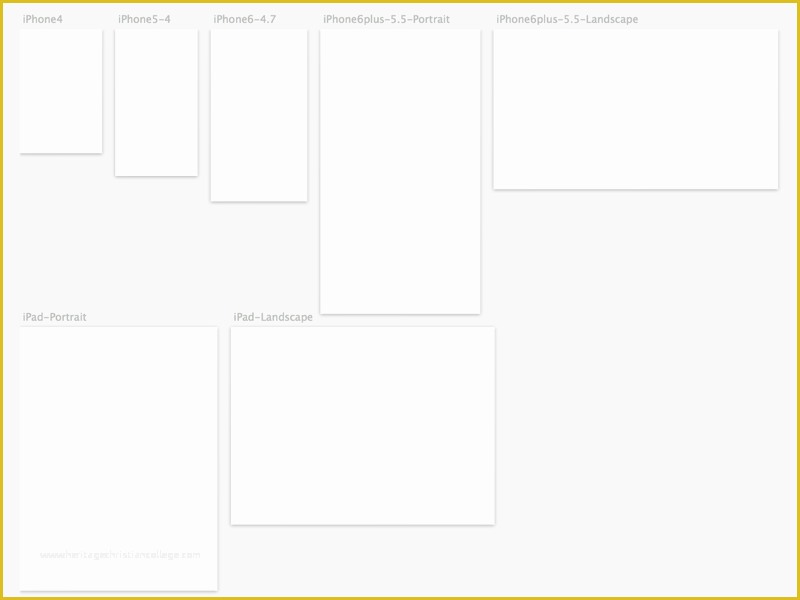
Task: Click inside the iPad-Landscape artboard canvas
Action: [363, 426]
